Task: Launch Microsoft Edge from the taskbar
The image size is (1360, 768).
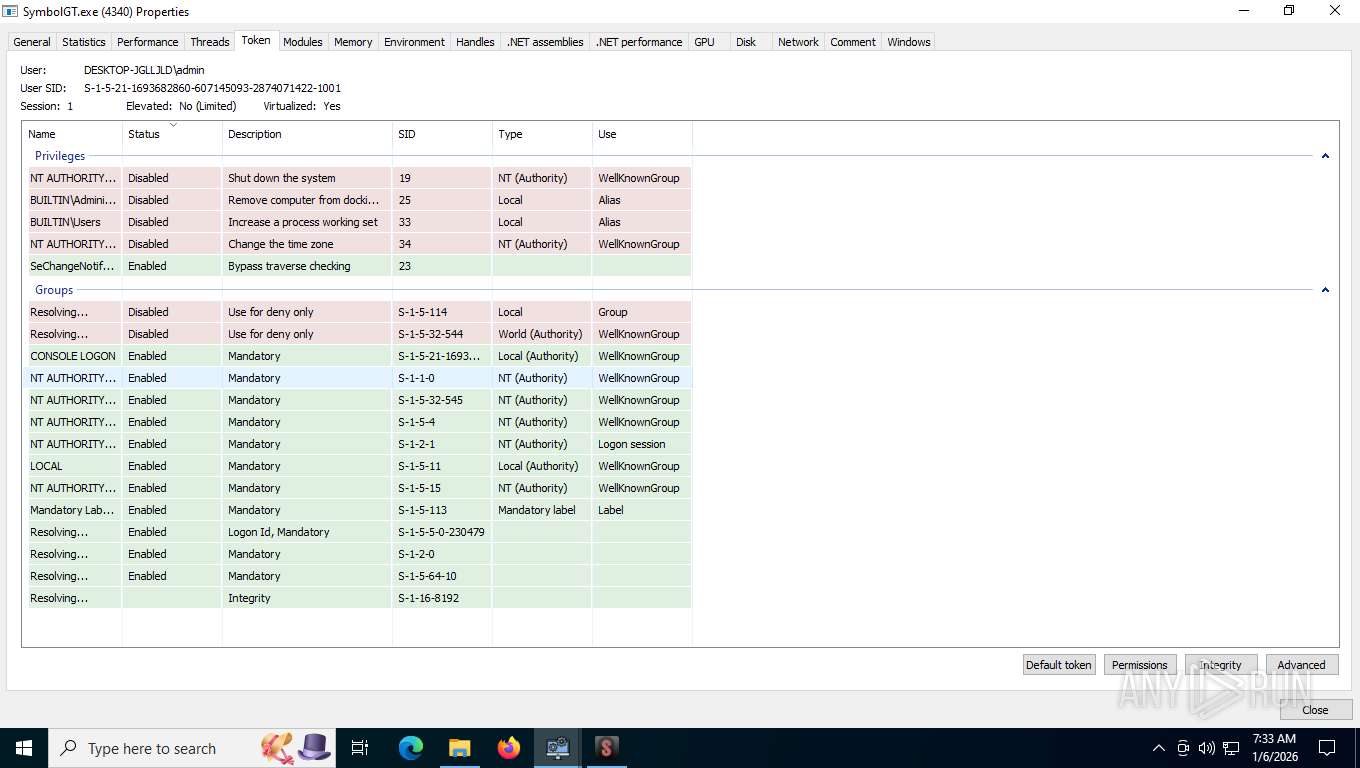Action: (x=410, y=748)
